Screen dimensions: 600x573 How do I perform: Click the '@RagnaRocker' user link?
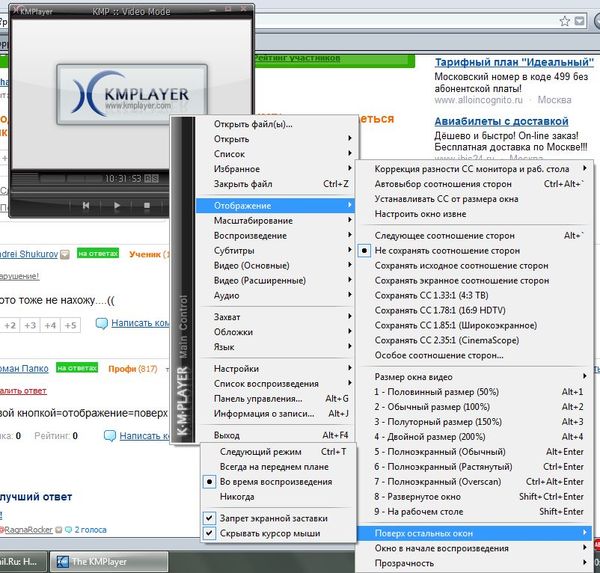pyautogui.click(x=28, y=530)
